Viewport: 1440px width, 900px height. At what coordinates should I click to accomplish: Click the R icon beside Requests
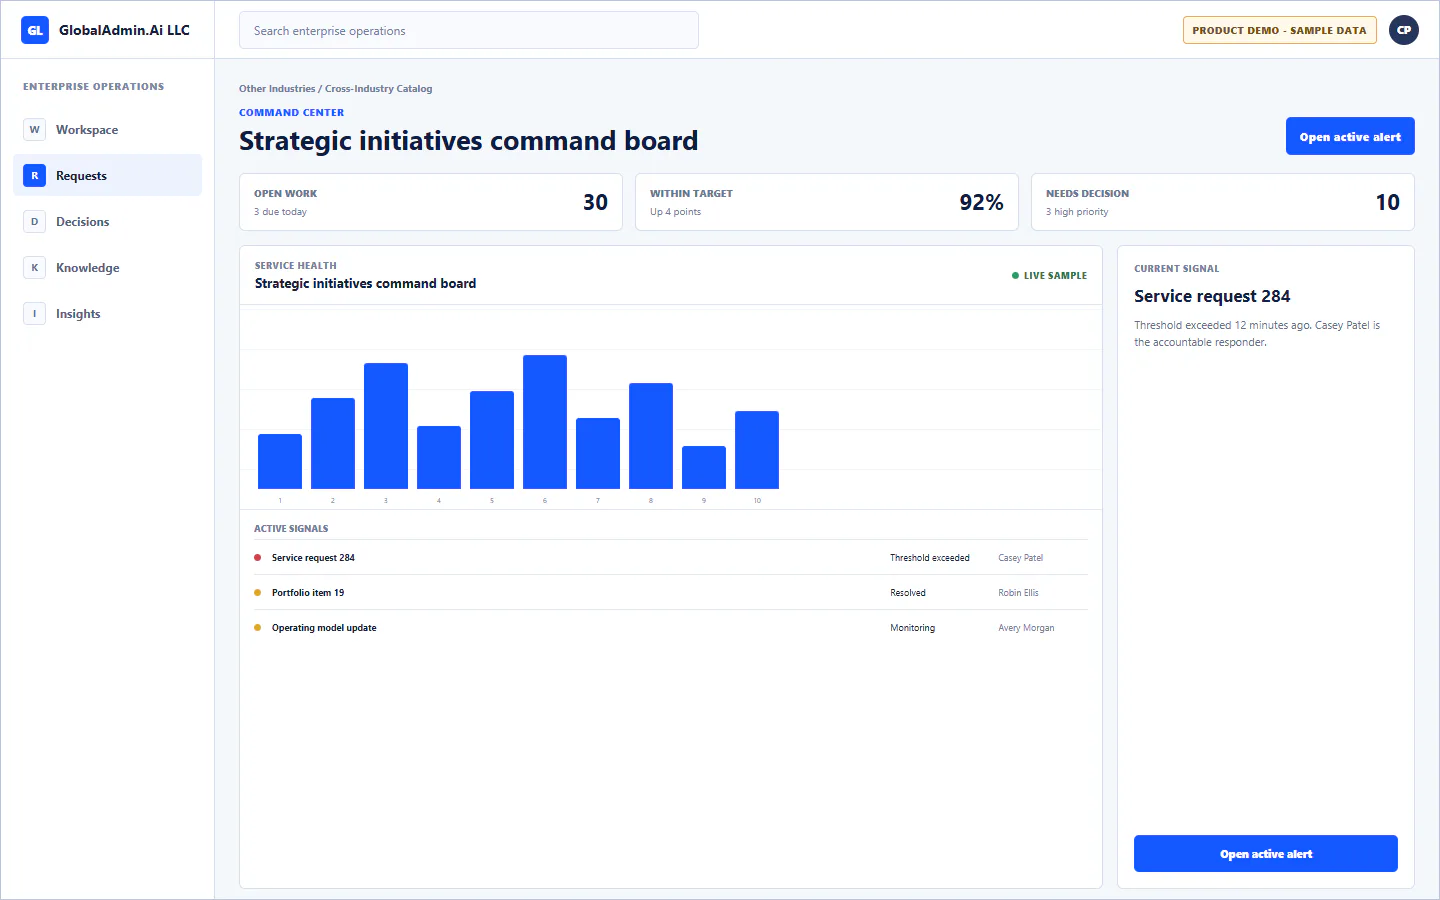(35, 176)
